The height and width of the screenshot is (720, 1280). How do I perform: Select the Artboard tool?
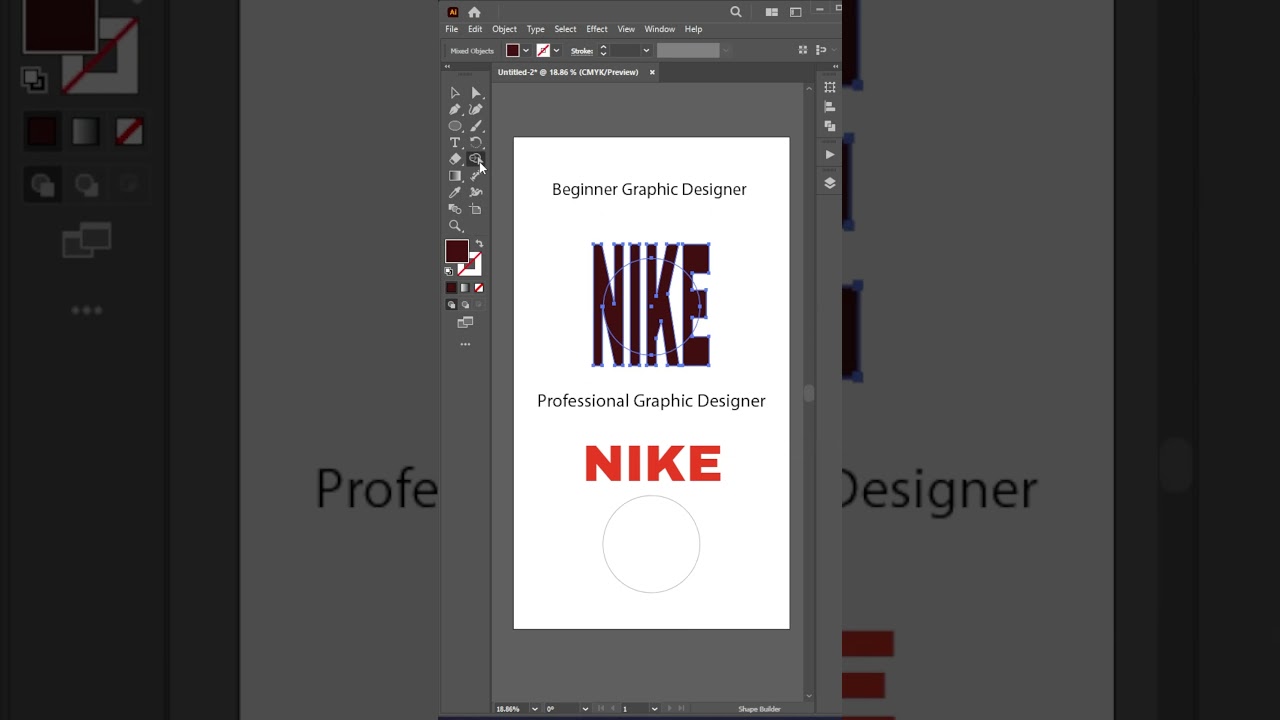[x=476, y=209]
